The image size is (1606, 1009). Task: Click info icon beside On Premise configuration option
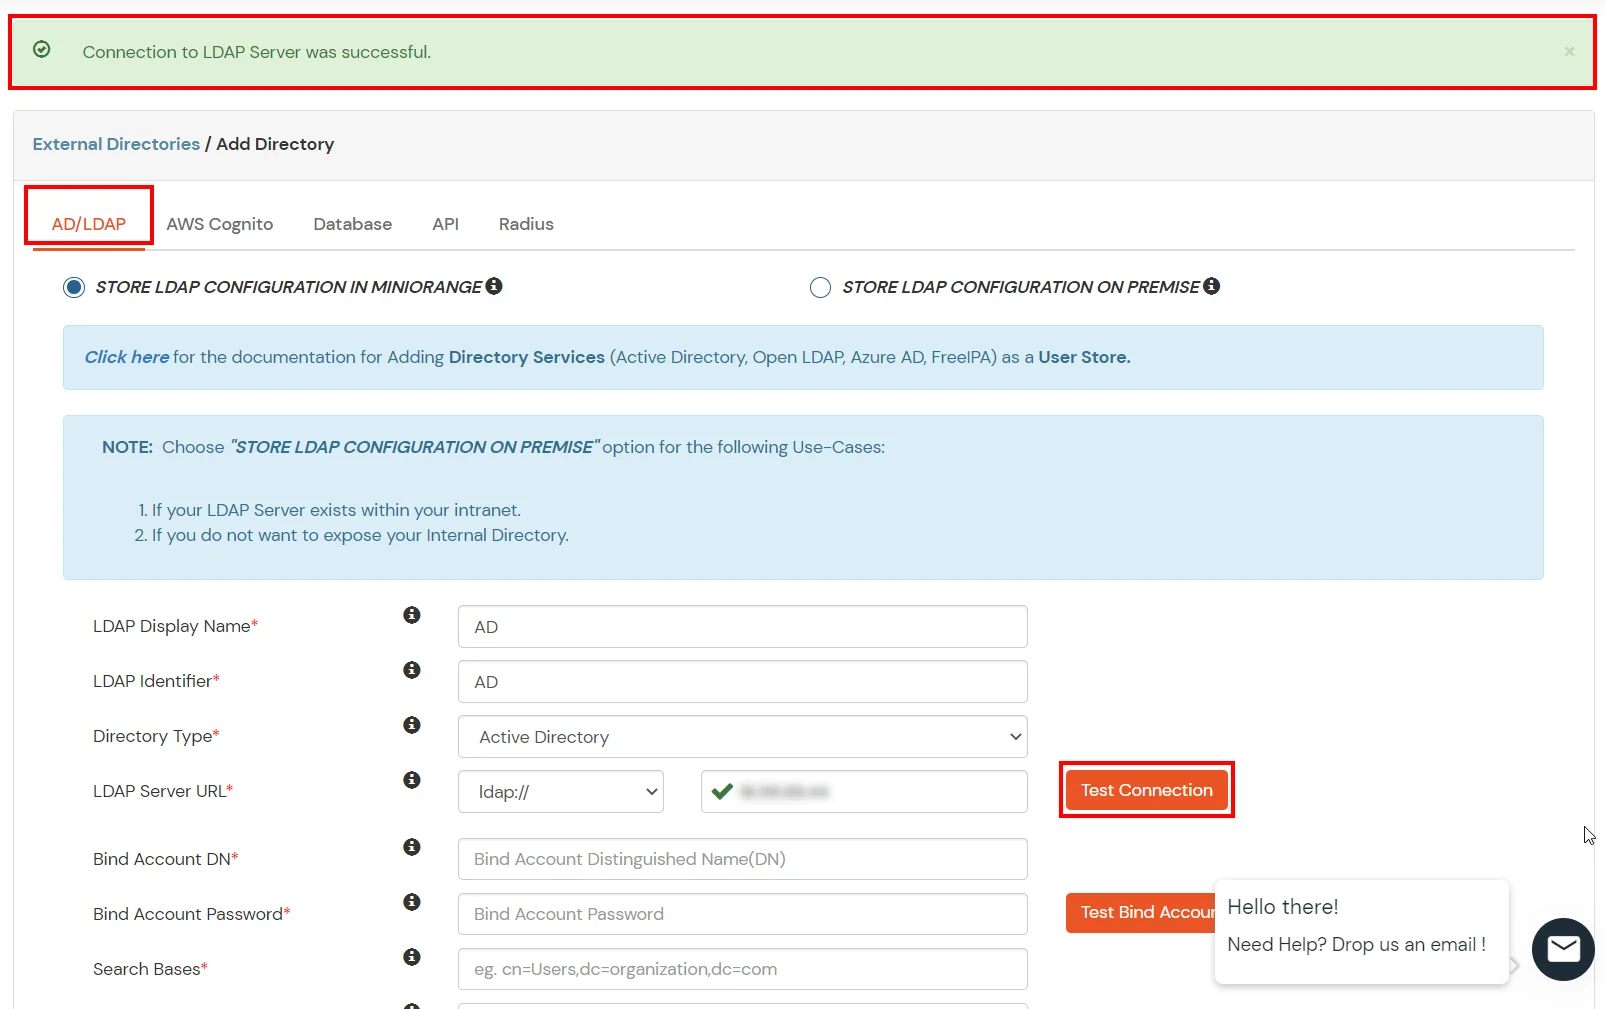(x=1211, y=286)
